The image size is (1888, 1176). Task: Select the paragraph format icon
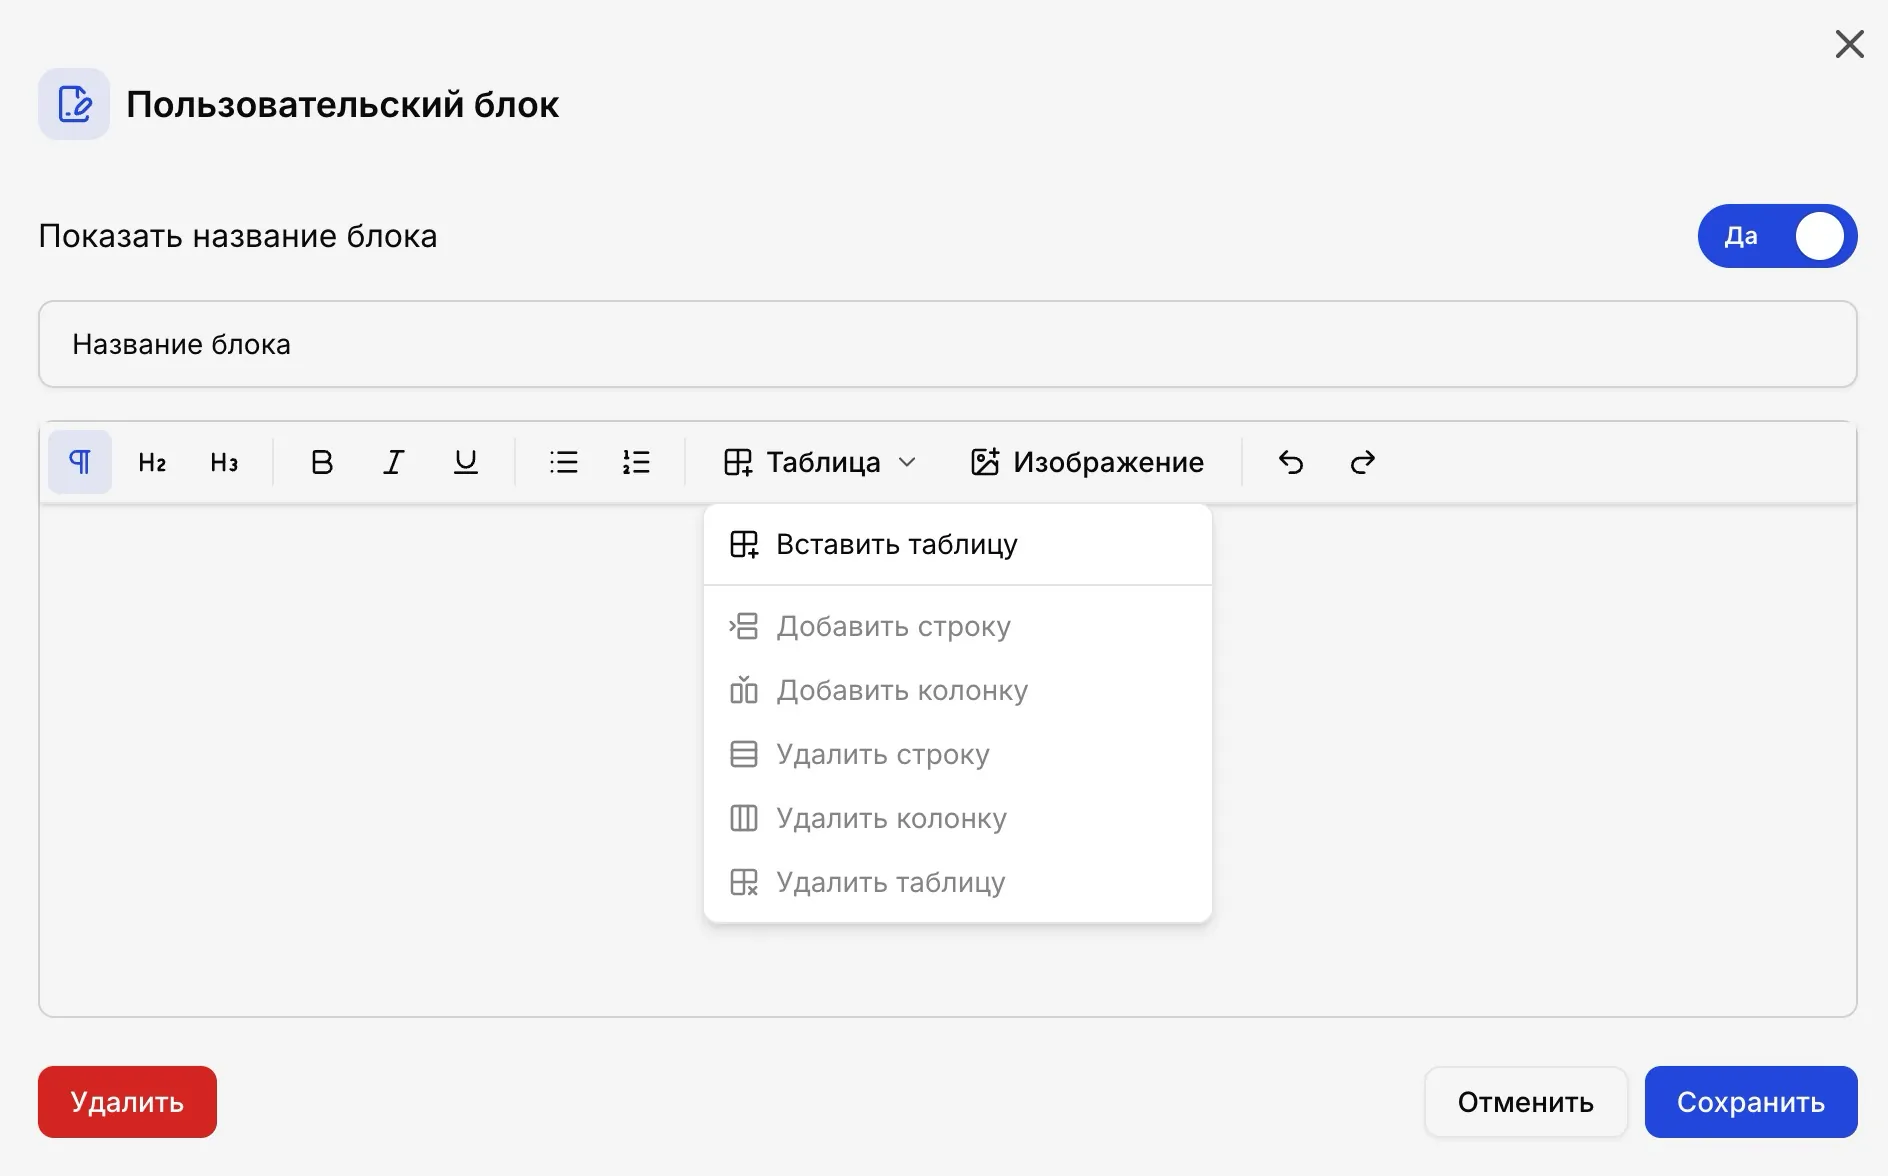tap(80, 462)
